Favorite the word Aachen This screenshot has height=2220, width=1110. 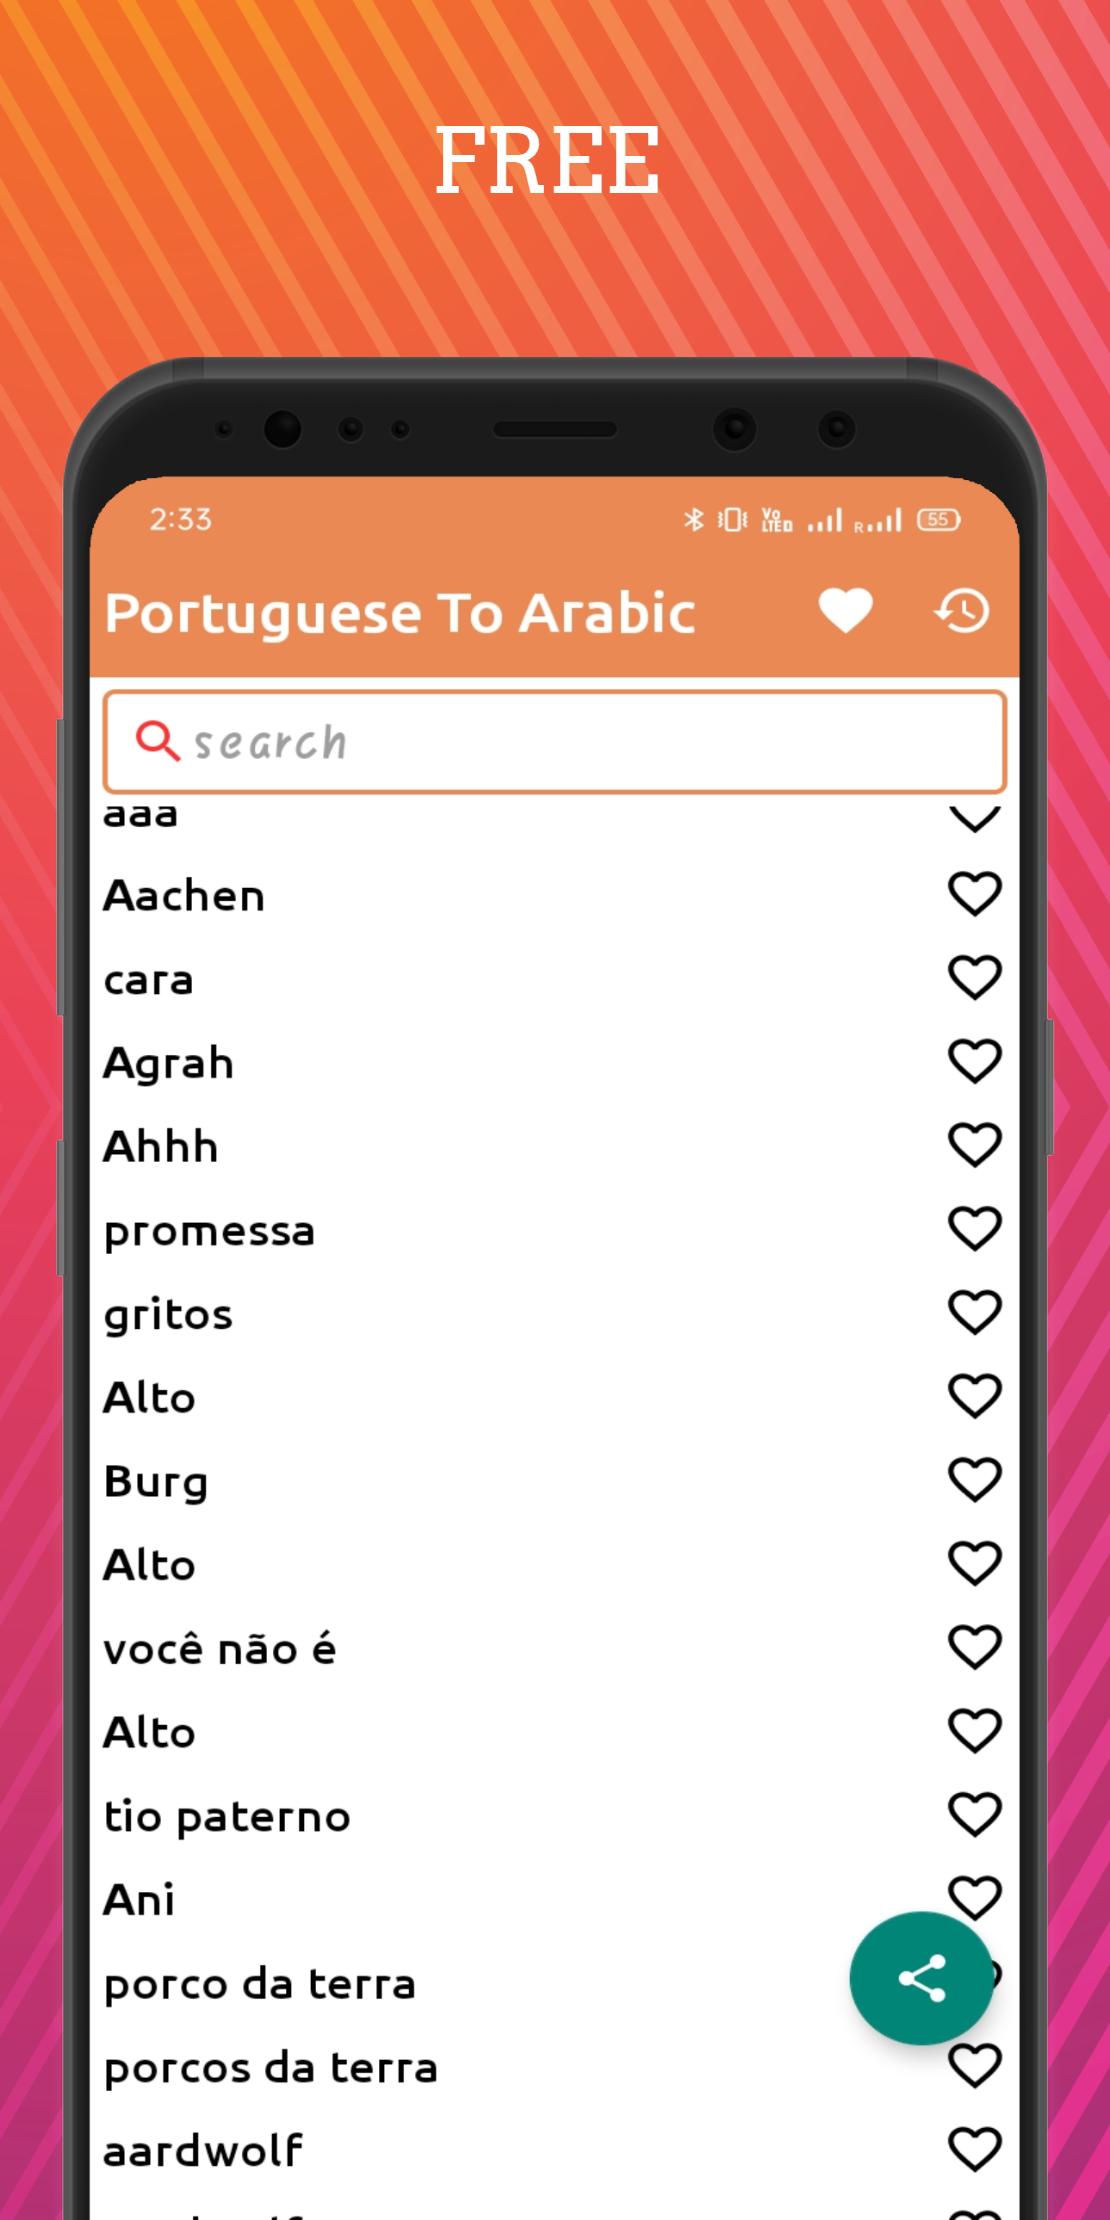pyautogui.click(x=975, y=894)
